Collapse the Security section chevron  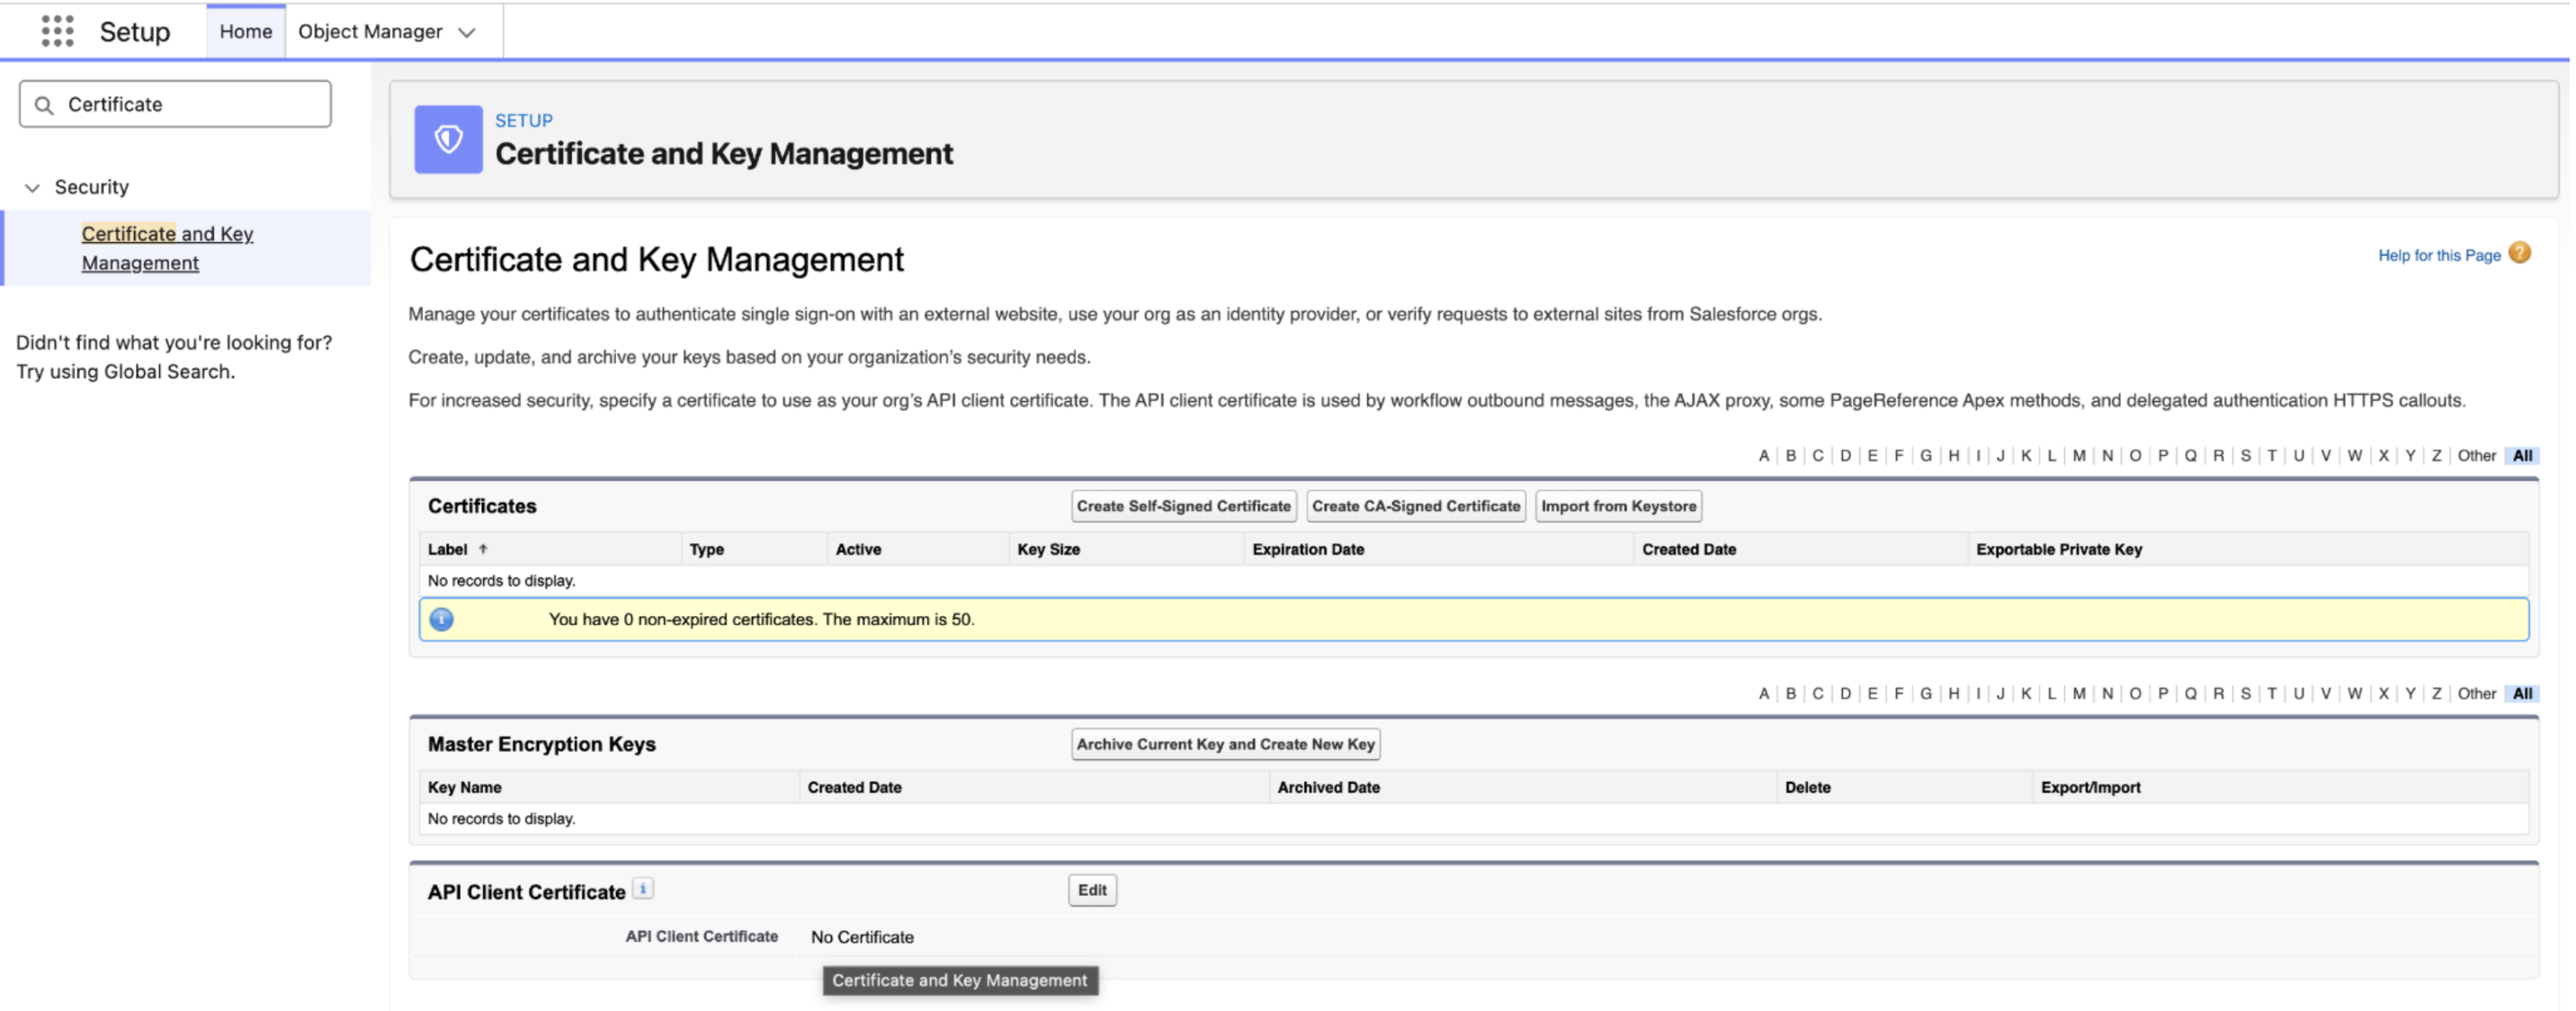click(32, 187)
